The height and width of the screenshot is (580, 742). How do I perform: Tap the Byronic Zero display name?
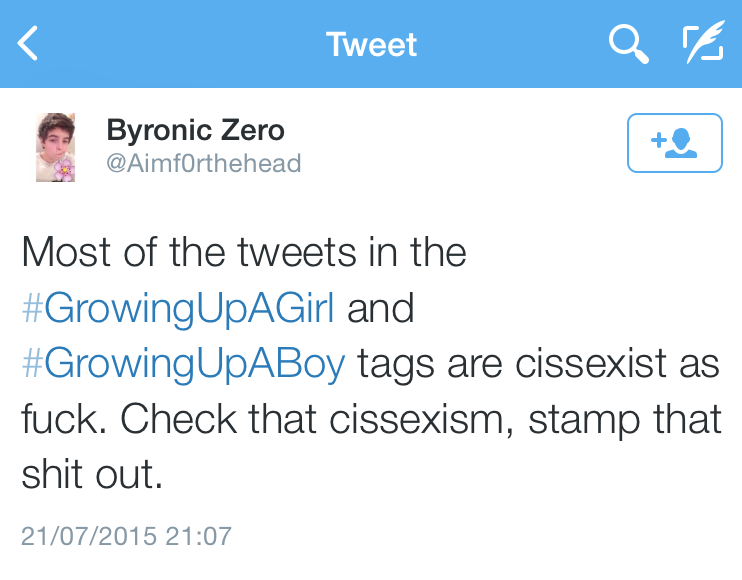195,130
